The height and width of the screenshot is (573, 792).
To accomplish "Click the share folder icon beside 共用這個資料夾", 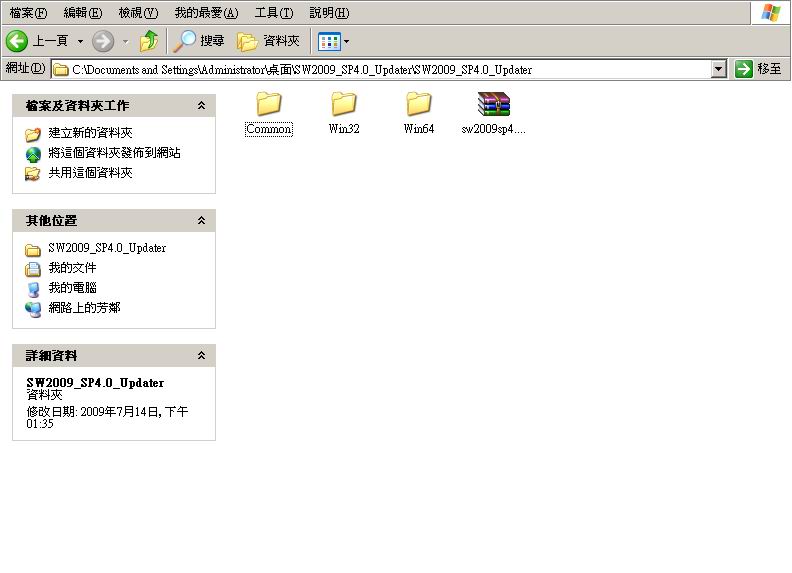I will [33, 174].
